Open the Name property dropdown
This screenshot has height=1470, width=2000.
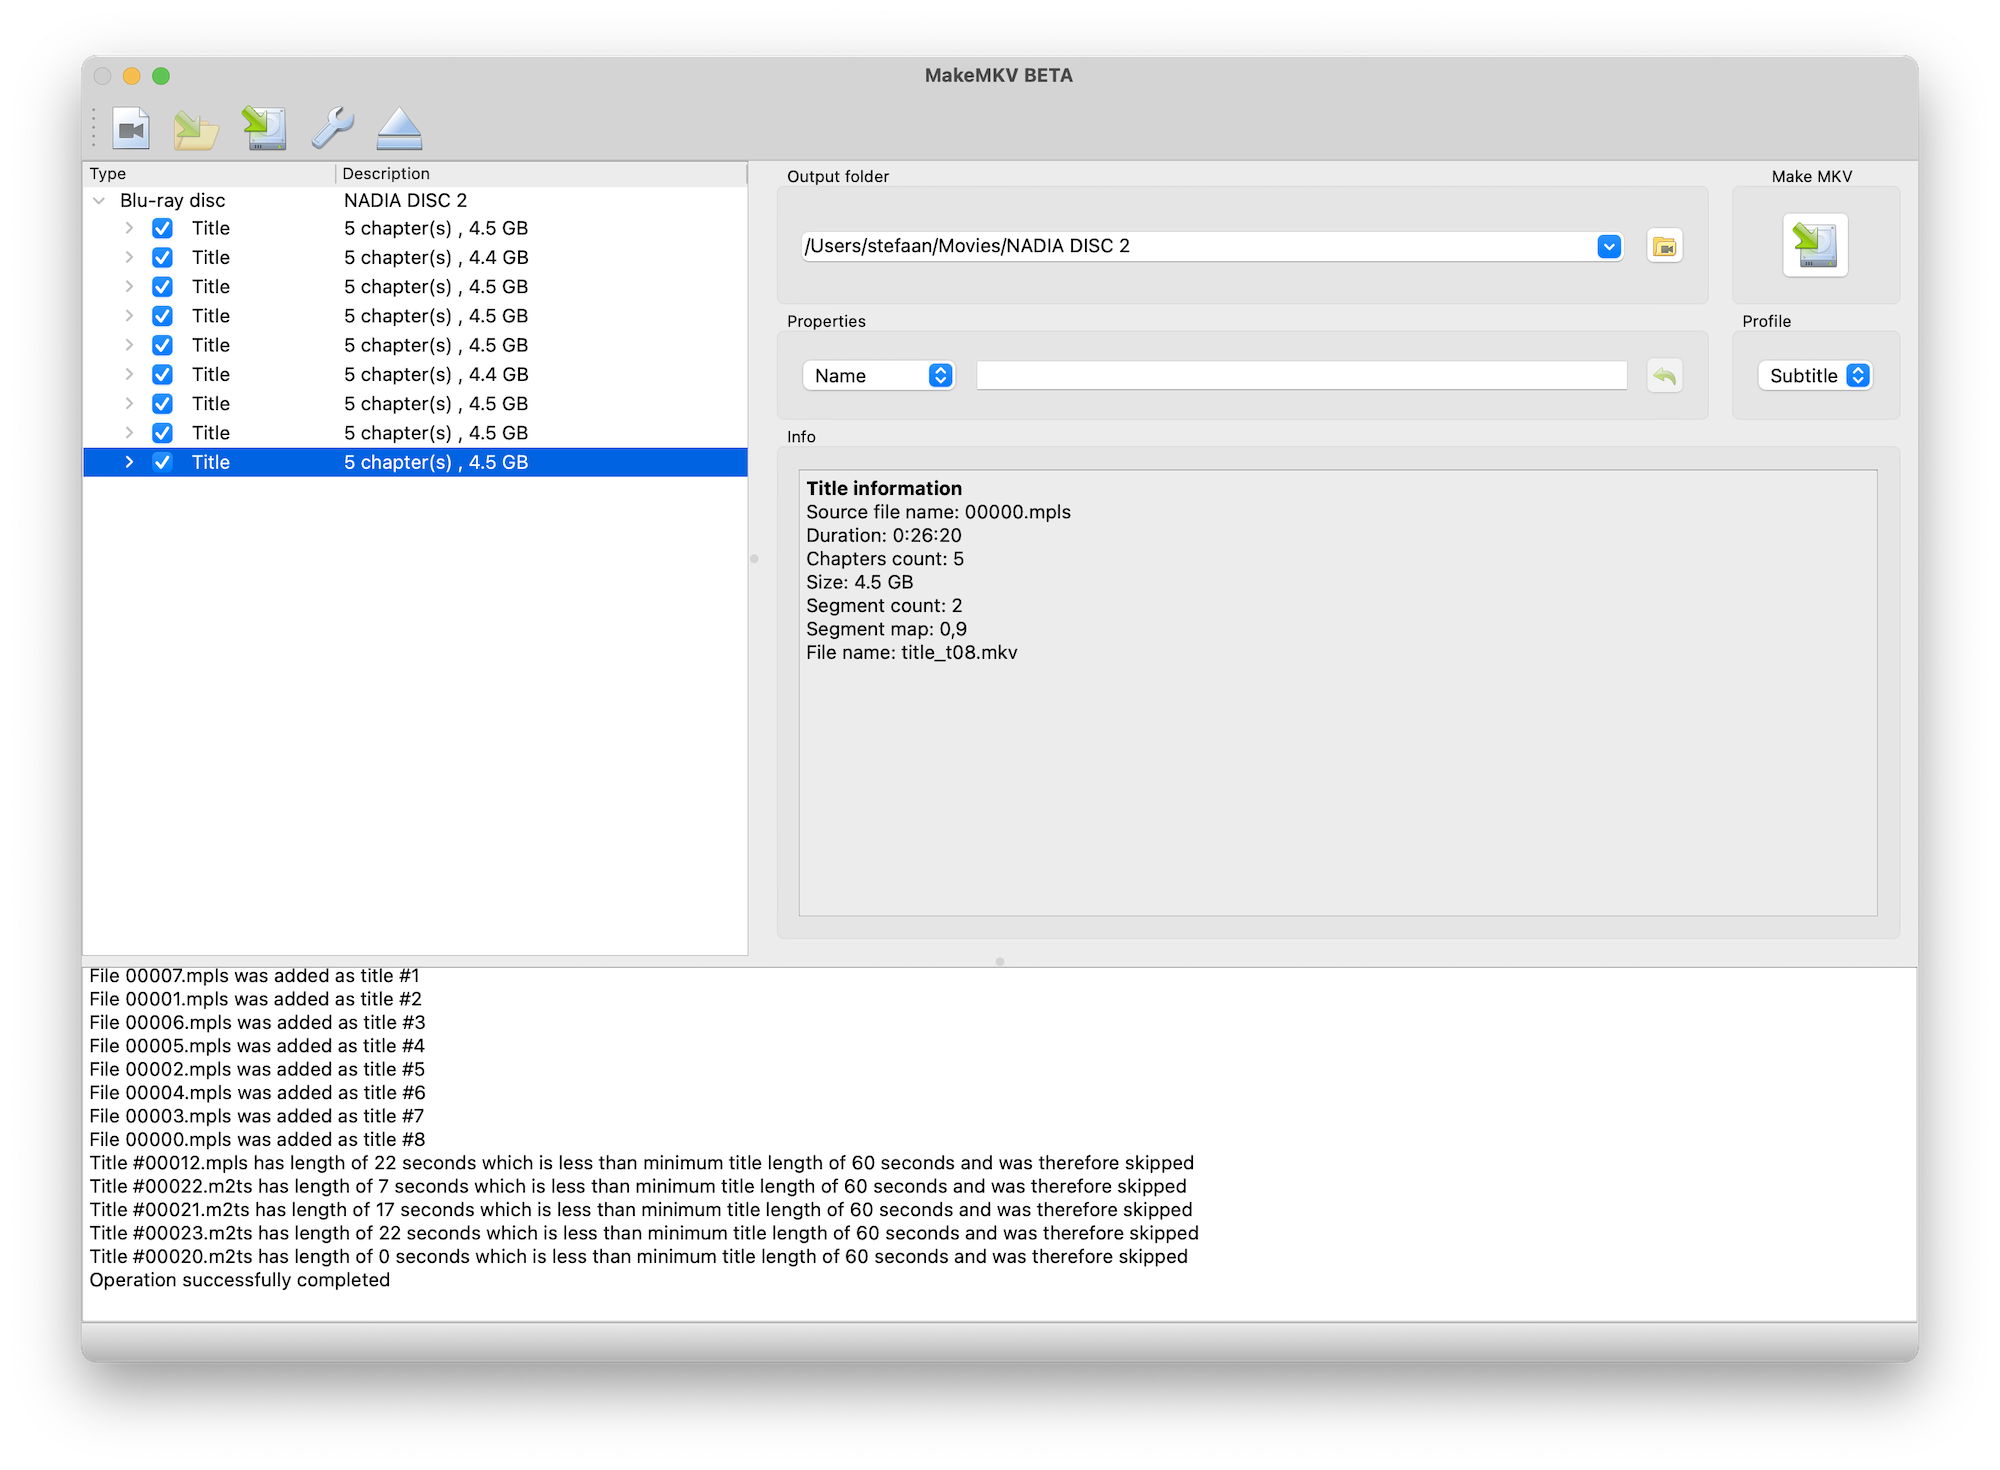click(878, 376)
